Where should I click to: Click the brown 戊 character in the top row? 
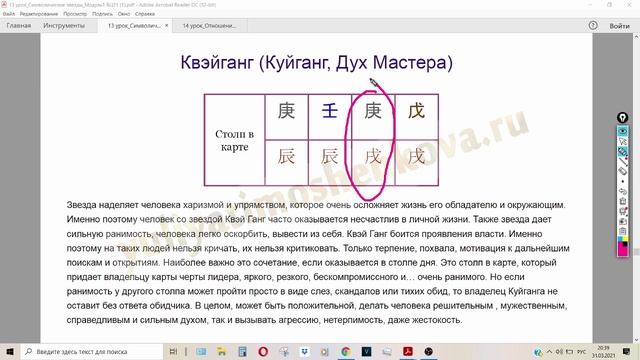[416, 111]
